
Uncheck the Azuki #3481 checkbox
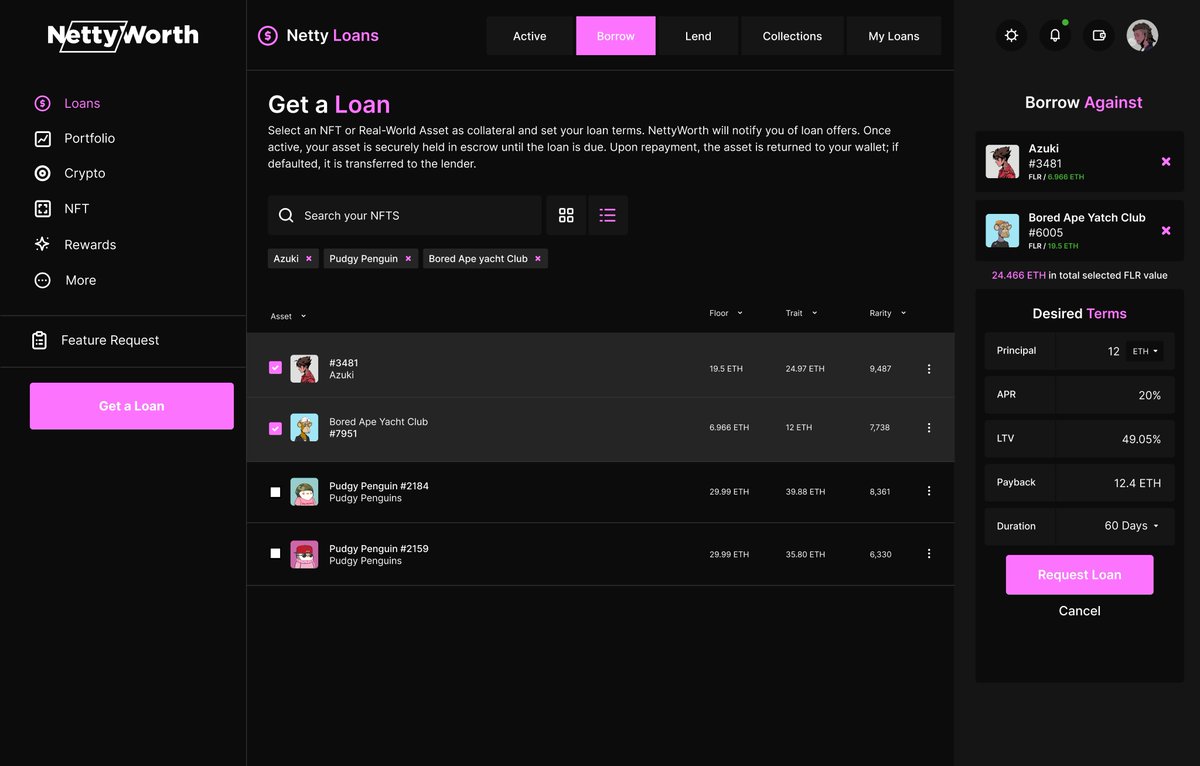275,368
